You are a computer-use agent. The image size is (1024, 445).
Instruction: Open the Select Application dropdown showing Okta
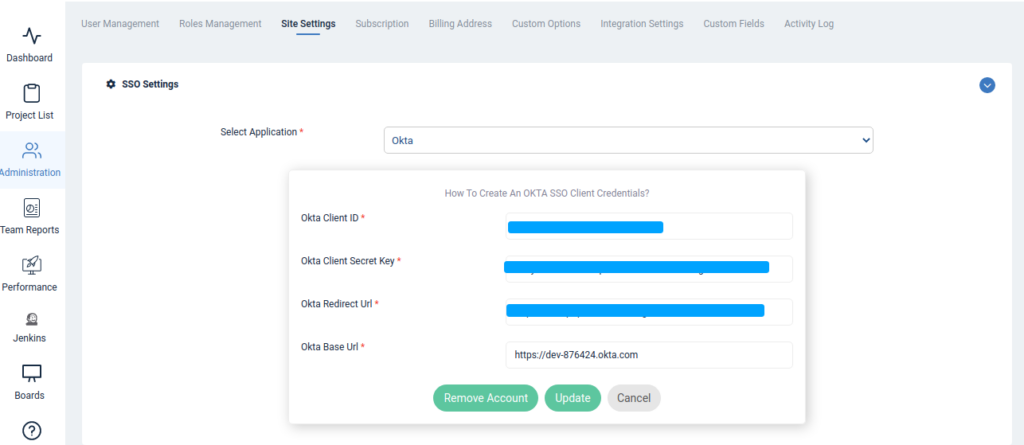coord(628,140)
